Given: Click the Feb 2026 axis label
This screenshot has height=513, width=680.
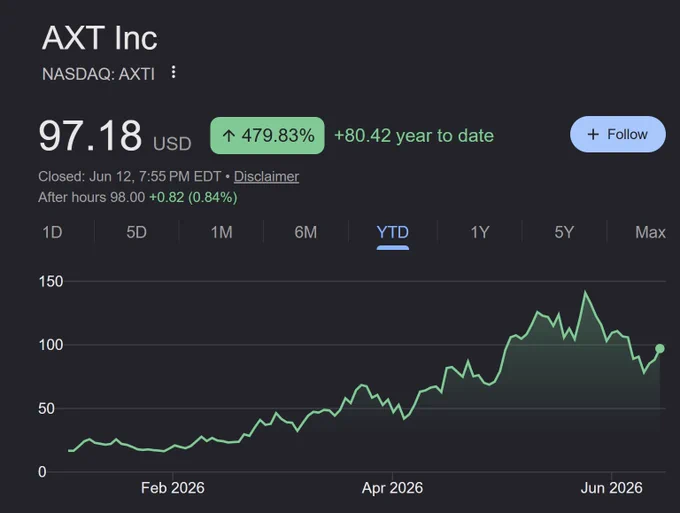Looking at the screenshot, I should [x=173, y=488].
